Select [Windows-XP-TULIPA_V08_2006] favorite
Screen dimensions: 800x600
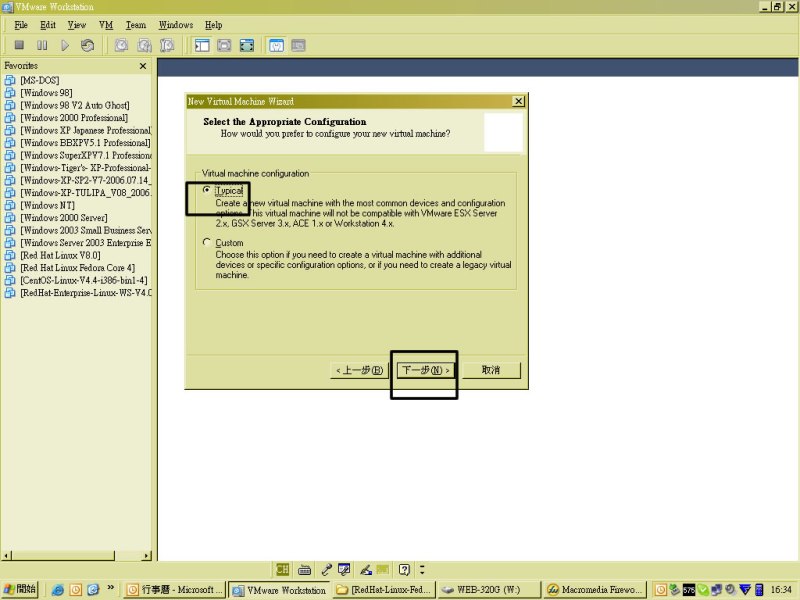tap(85, 193)
